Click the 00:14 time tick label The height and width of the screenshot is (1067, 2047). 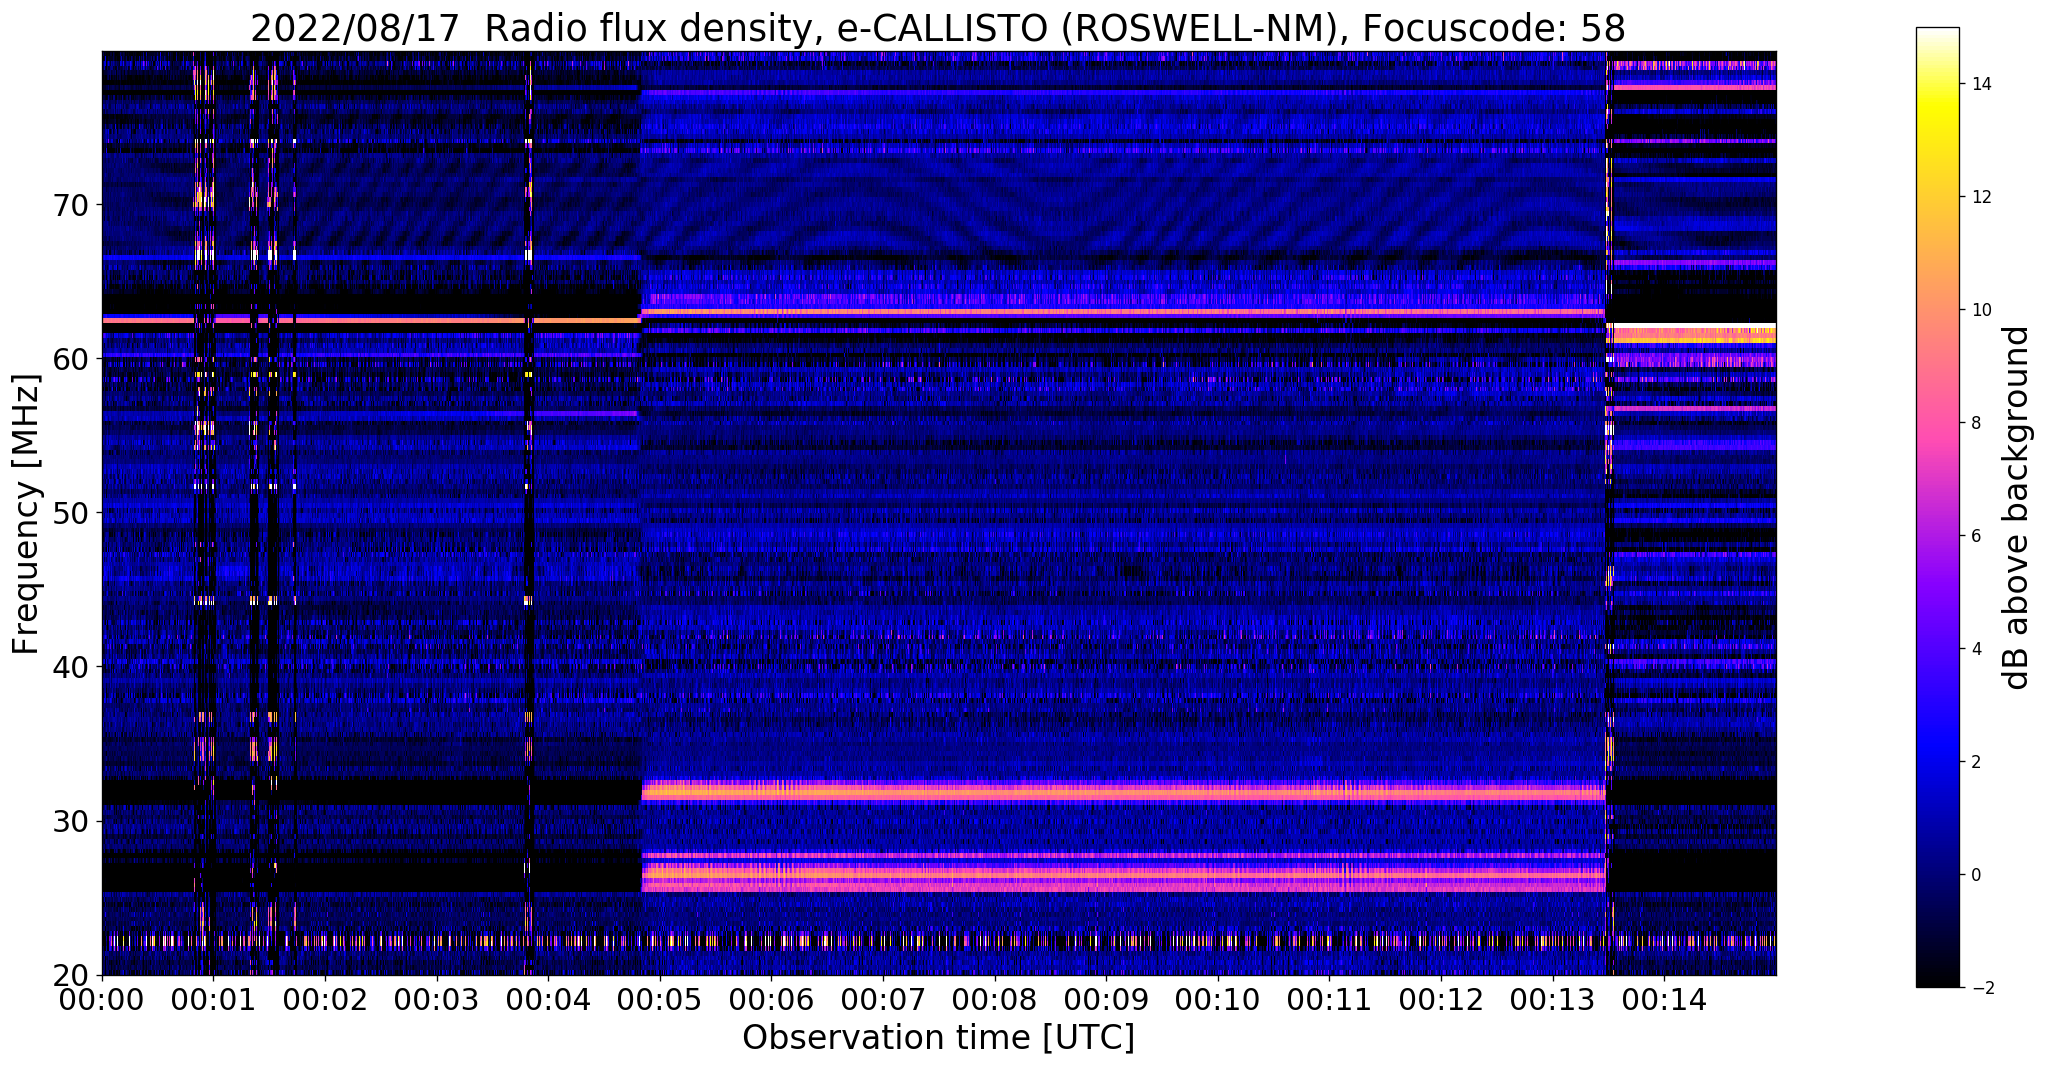click(1664, 1000)
